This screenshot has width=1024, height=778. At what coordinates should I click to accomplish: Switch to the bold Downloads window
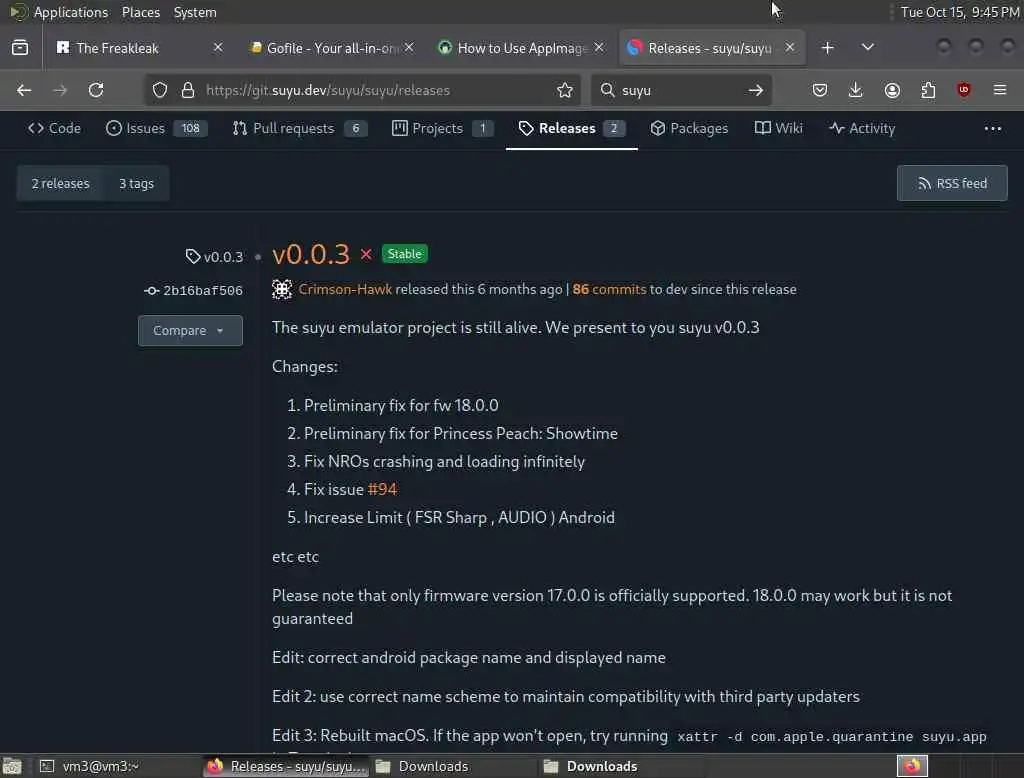[601, 766]
